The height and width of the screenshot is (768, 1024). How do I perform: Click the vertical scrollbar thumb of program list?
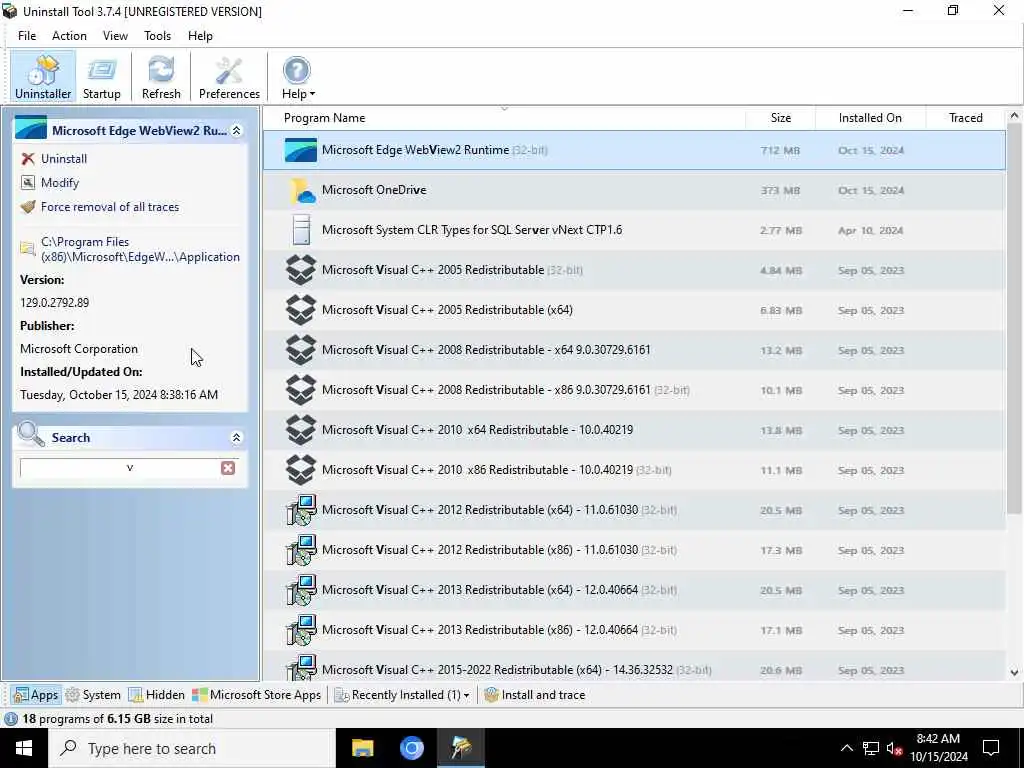(x=1014, y=318)
